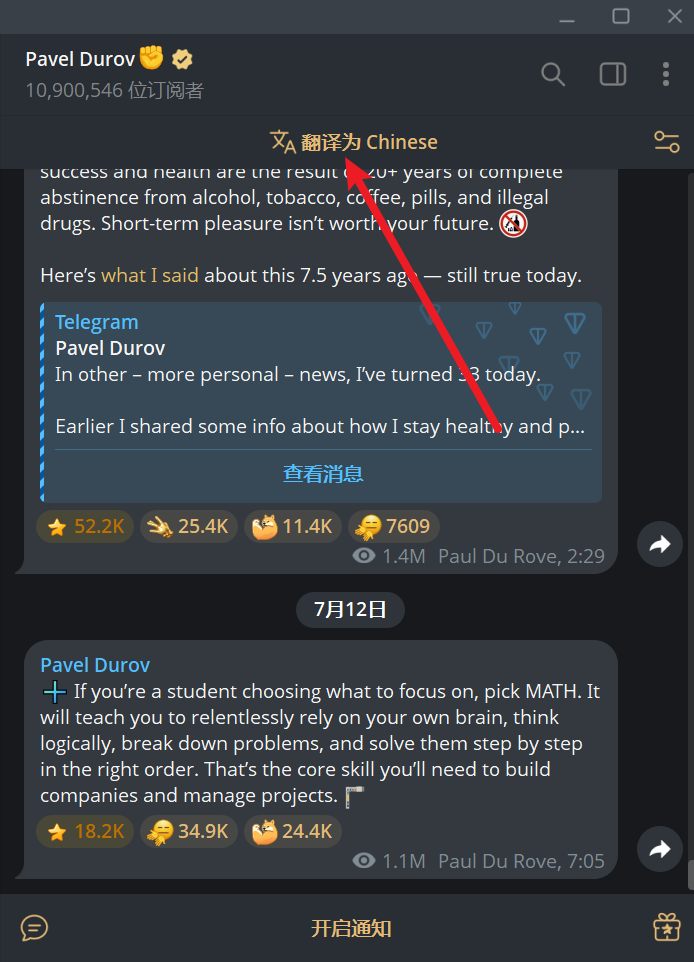The height and width of the screenshot is (962, 694).
Task: Tap the 7609 hugging emoji reaction
Action: click(x=393, y=526)
